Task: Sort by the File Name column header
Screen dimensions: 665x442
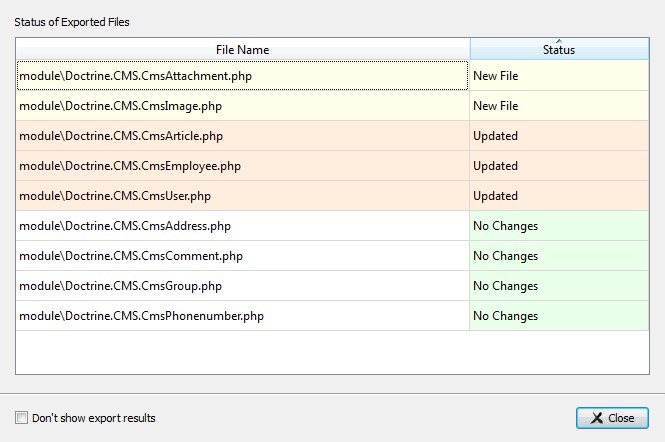Action: click(242, 50)
